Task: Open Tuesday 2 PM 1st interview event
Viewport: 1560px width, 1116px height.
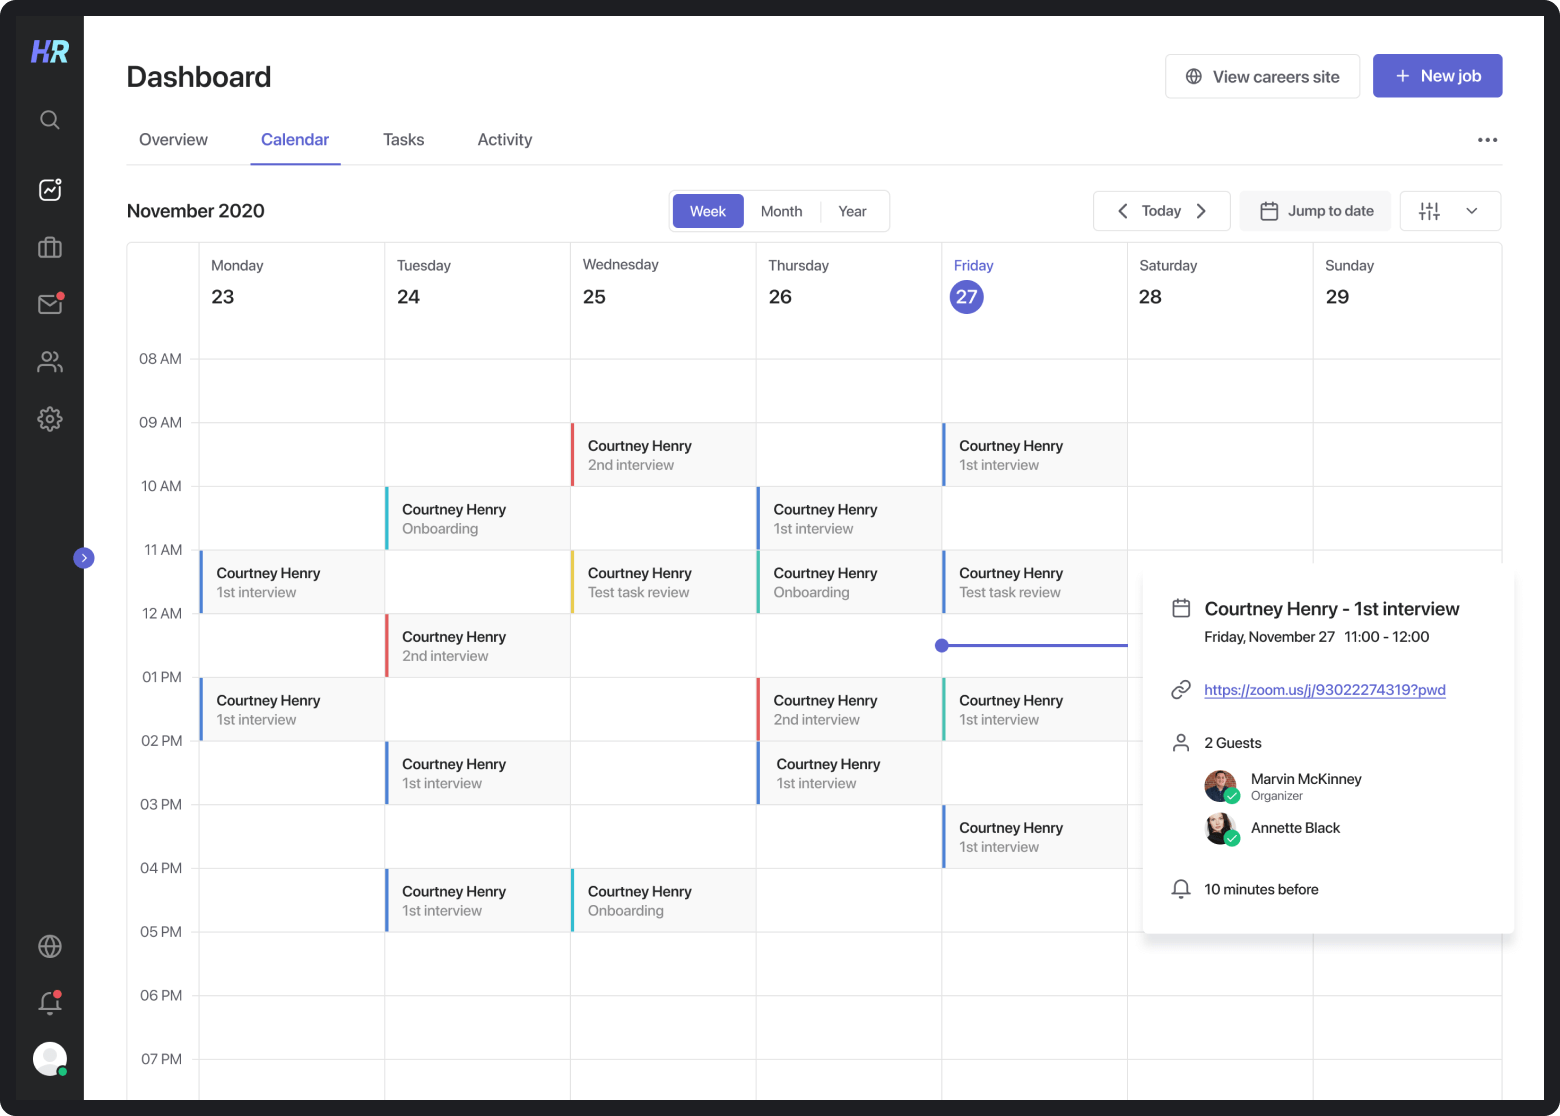Action: coord(477,773)
